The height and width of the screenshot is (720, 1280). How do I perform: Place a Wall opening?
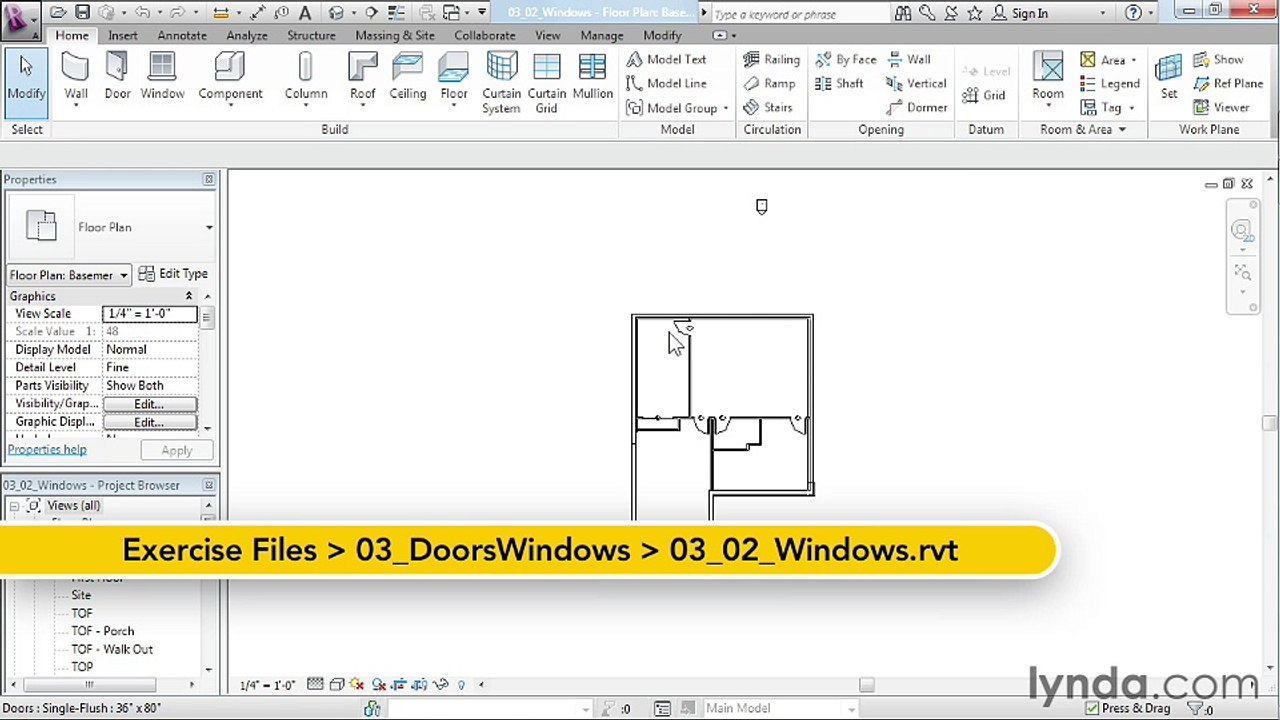(x=909, y=59)
